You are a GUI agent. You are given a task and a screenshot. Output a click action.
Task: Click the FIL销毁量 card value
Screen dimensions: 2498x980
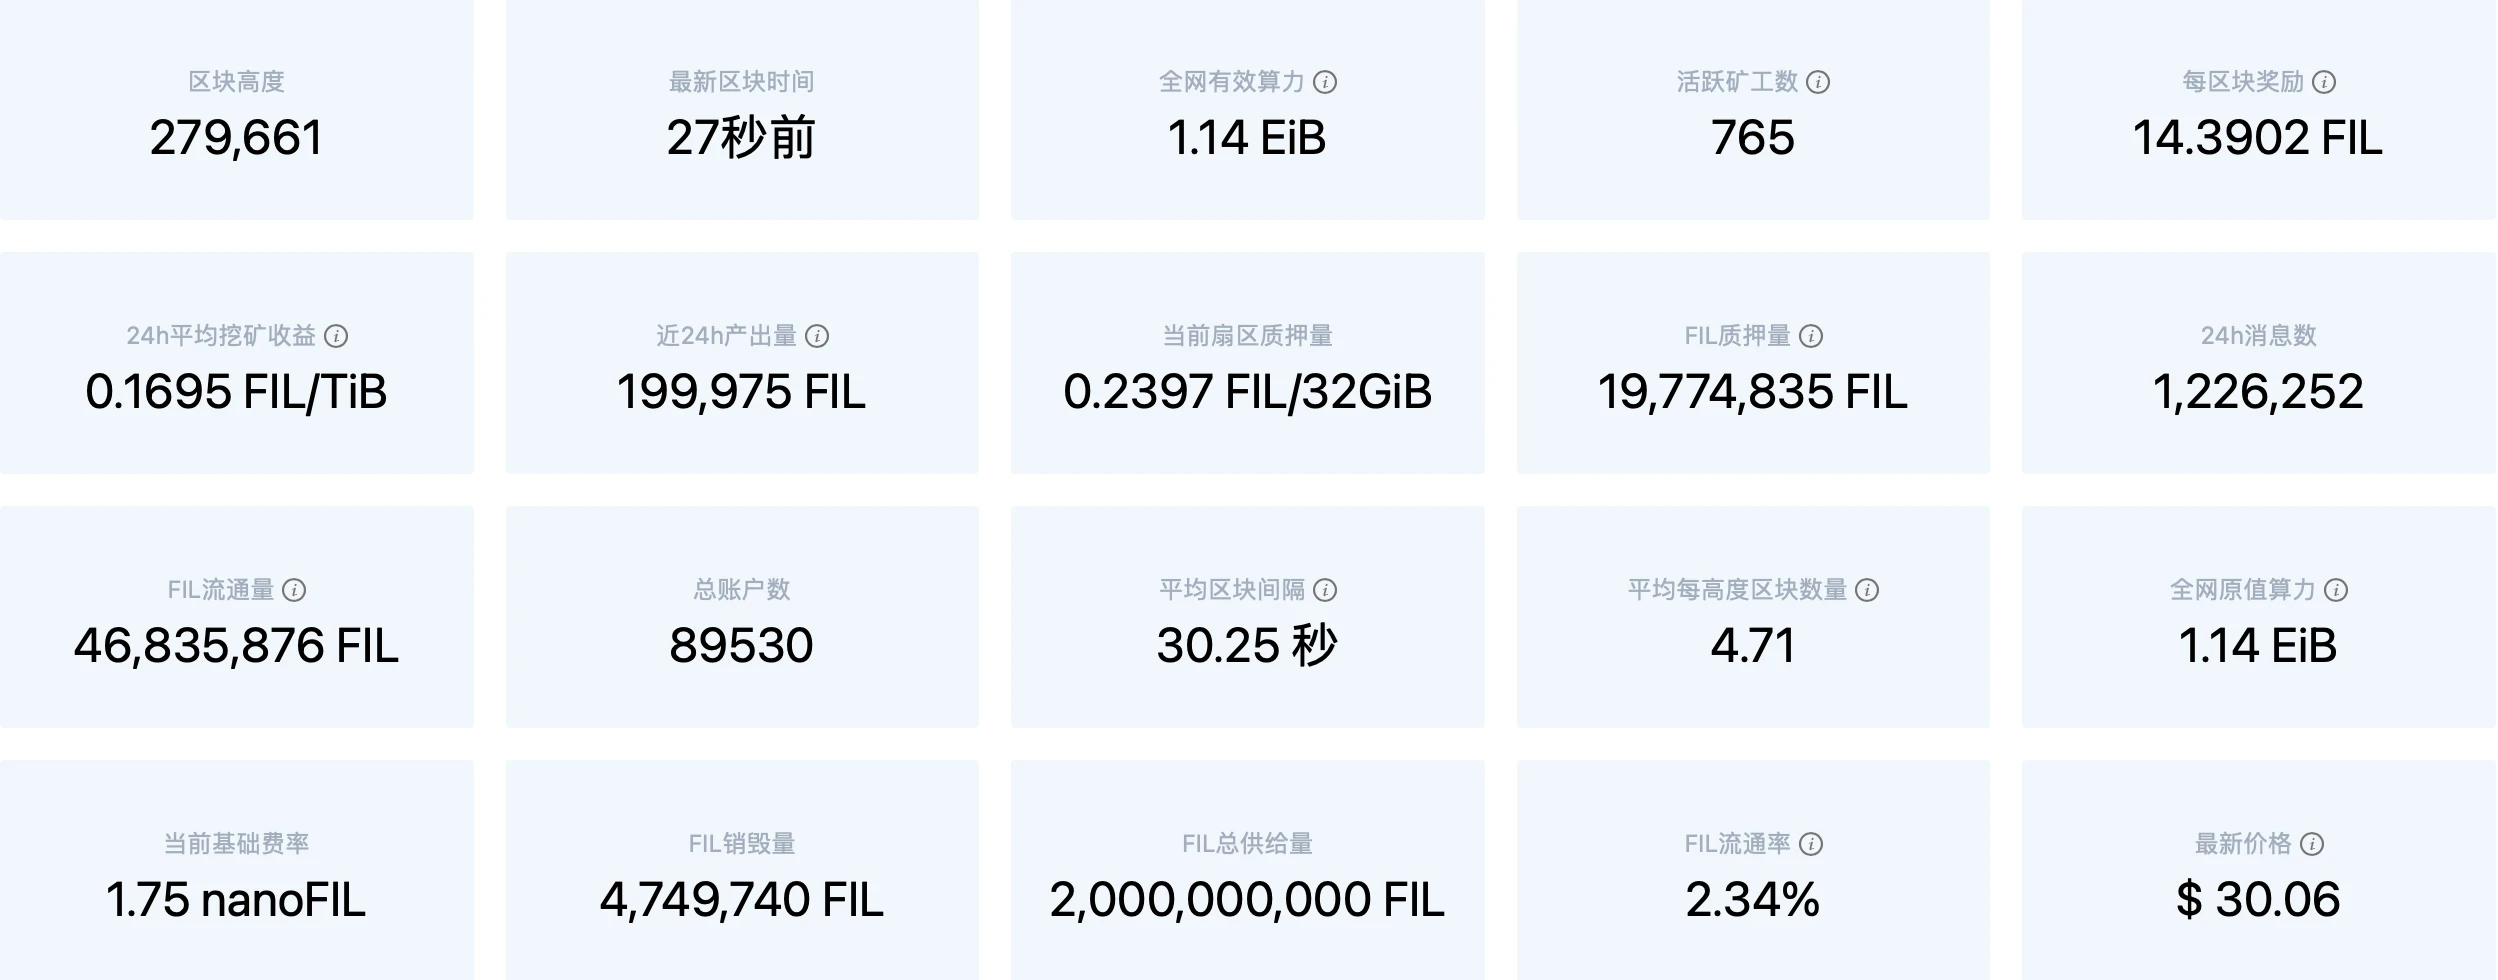pos(741,900)
